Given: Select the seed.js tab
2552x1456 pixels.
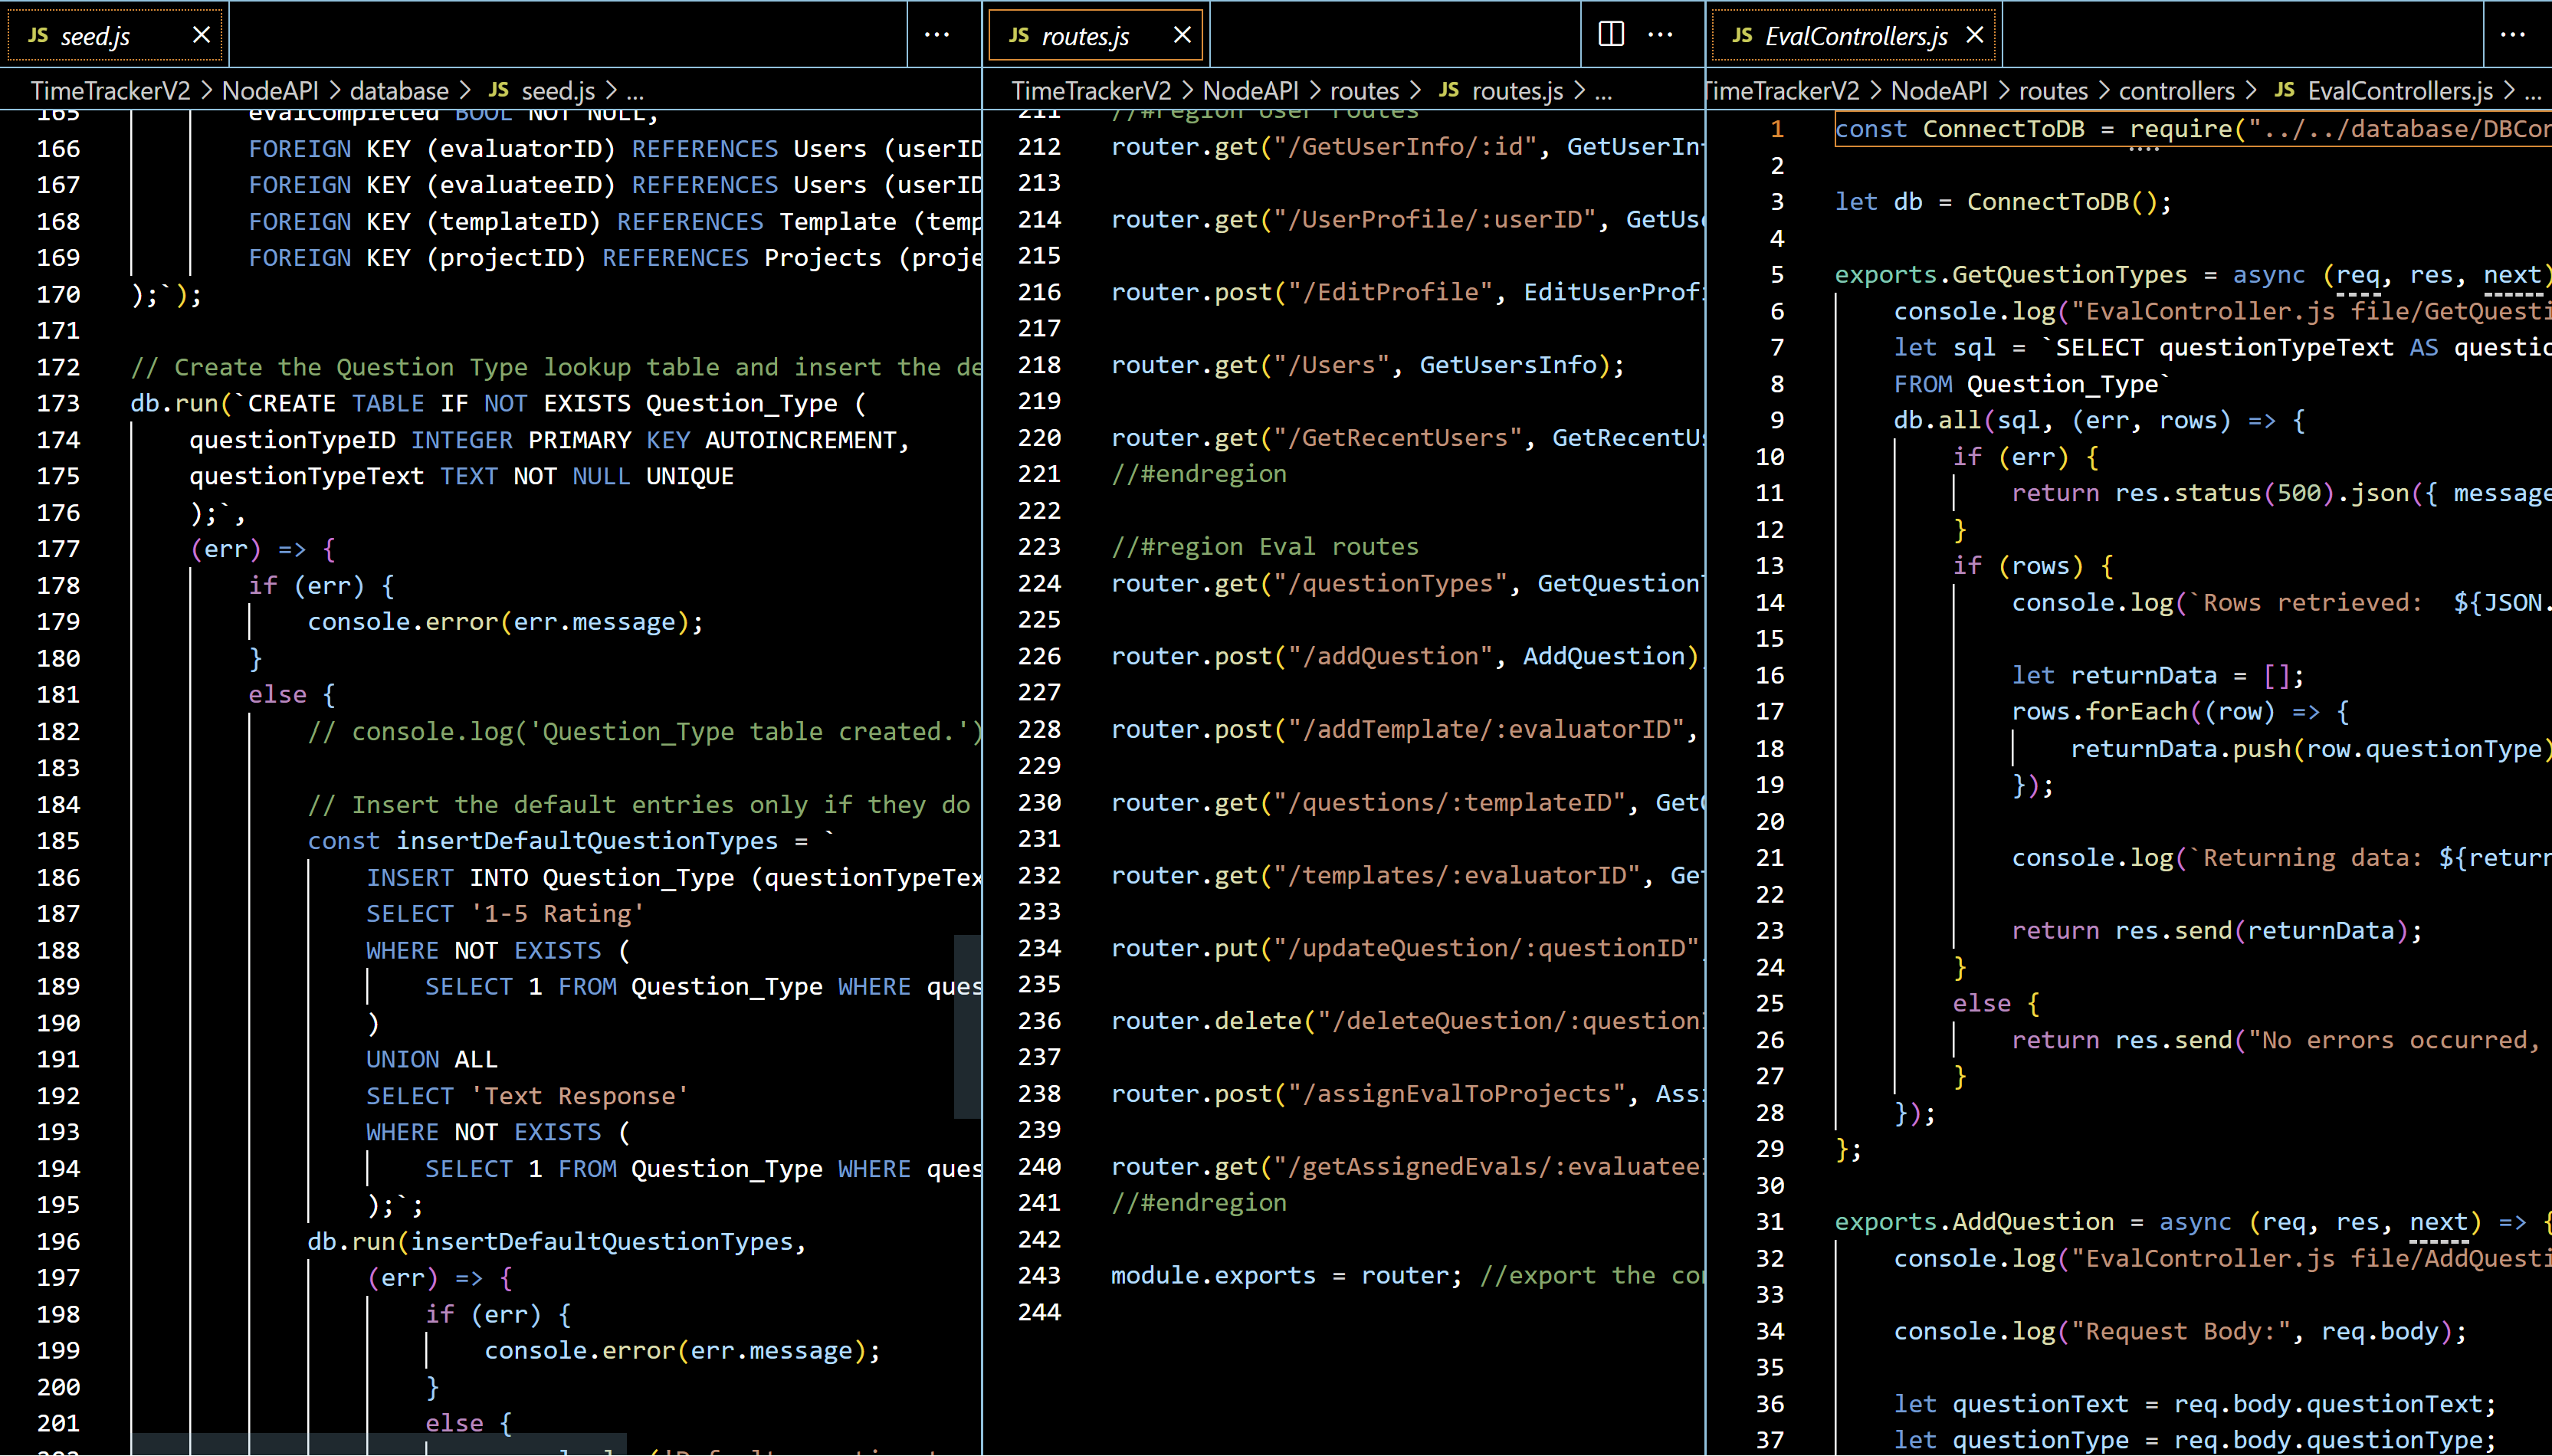Looking at the screenshot, I should click(x=116, y=35).
